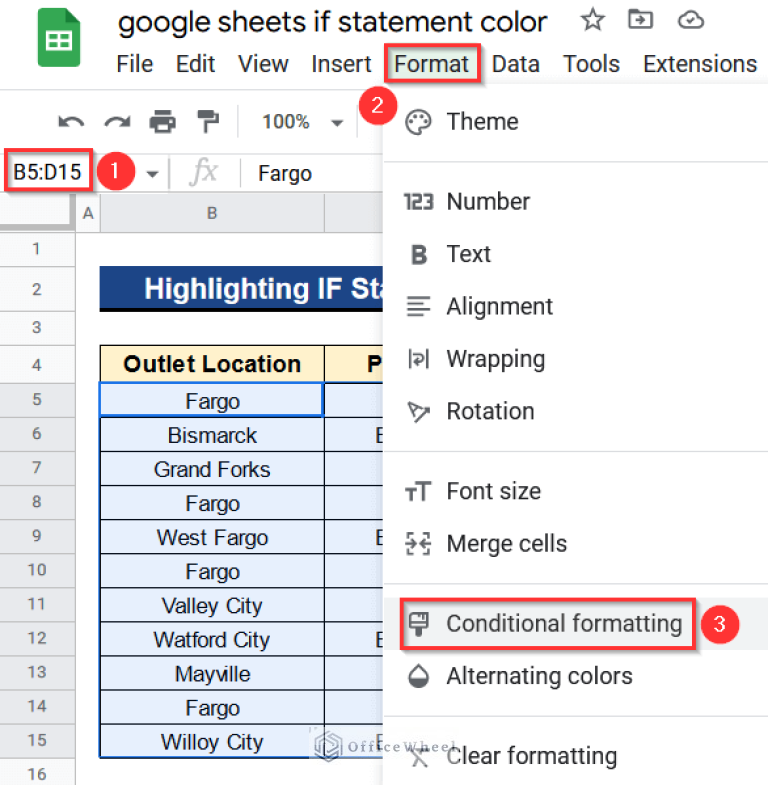Open the Font size submenu
The height and width of the screenshot is (785, 768).
coord(493,491)
